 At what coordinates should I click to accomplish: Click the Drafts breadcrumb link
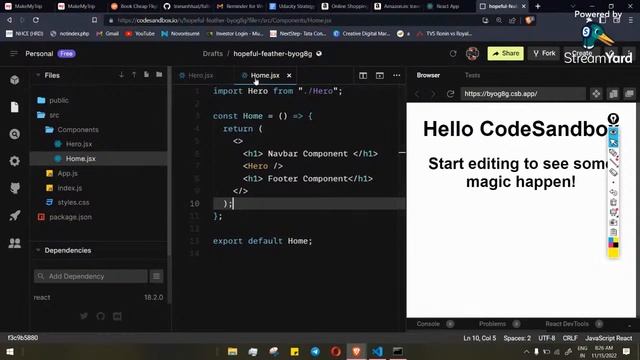[213, 53]
